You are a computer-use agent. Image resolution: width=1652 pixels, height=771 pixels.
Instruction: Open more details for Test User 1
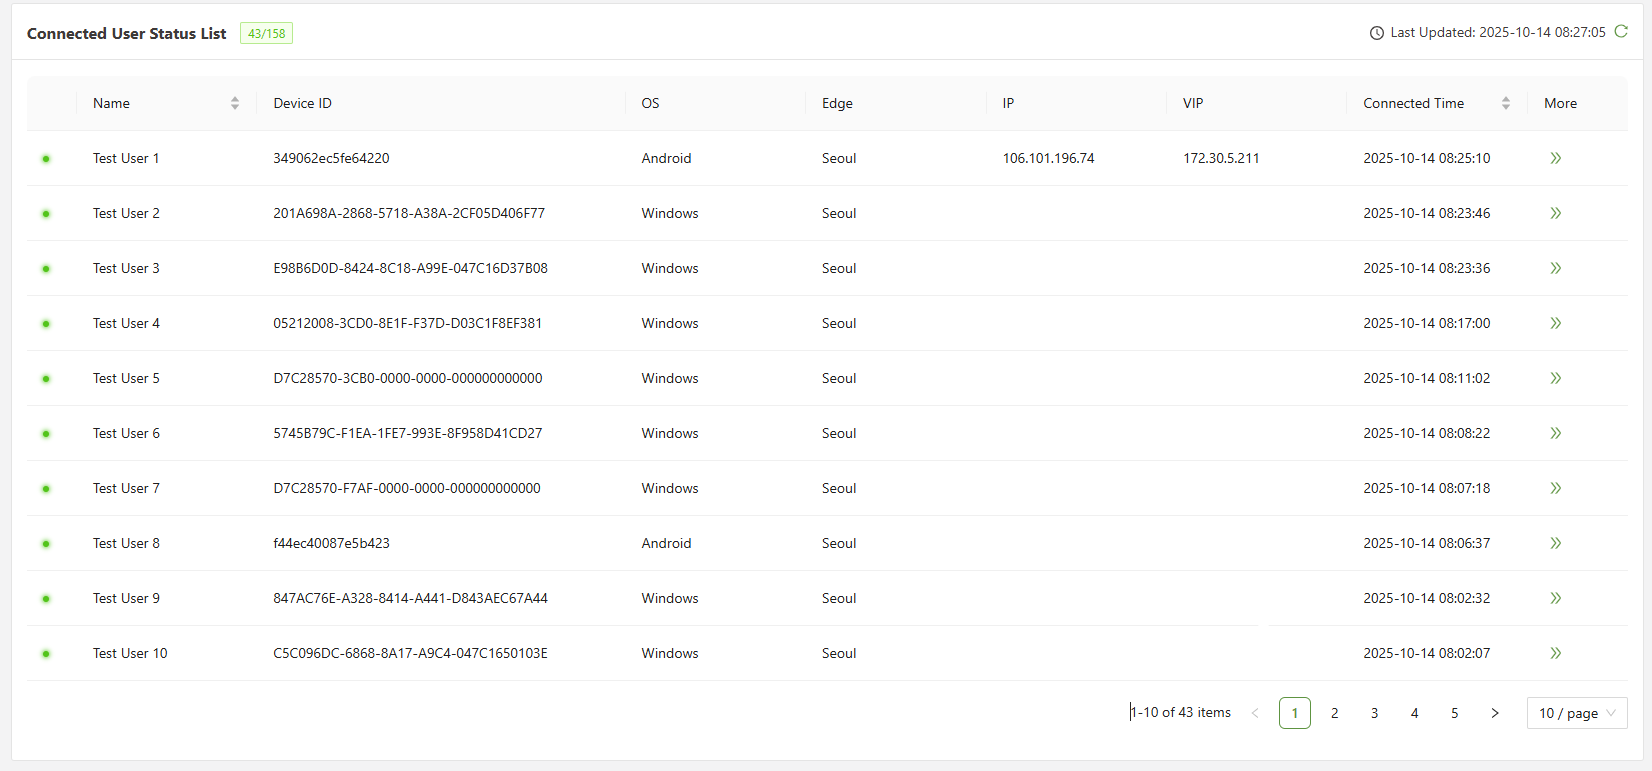(1555, 158)
